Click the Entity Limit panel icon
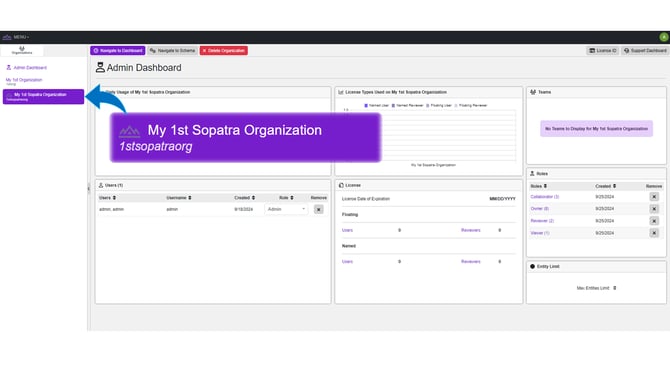 532,267
